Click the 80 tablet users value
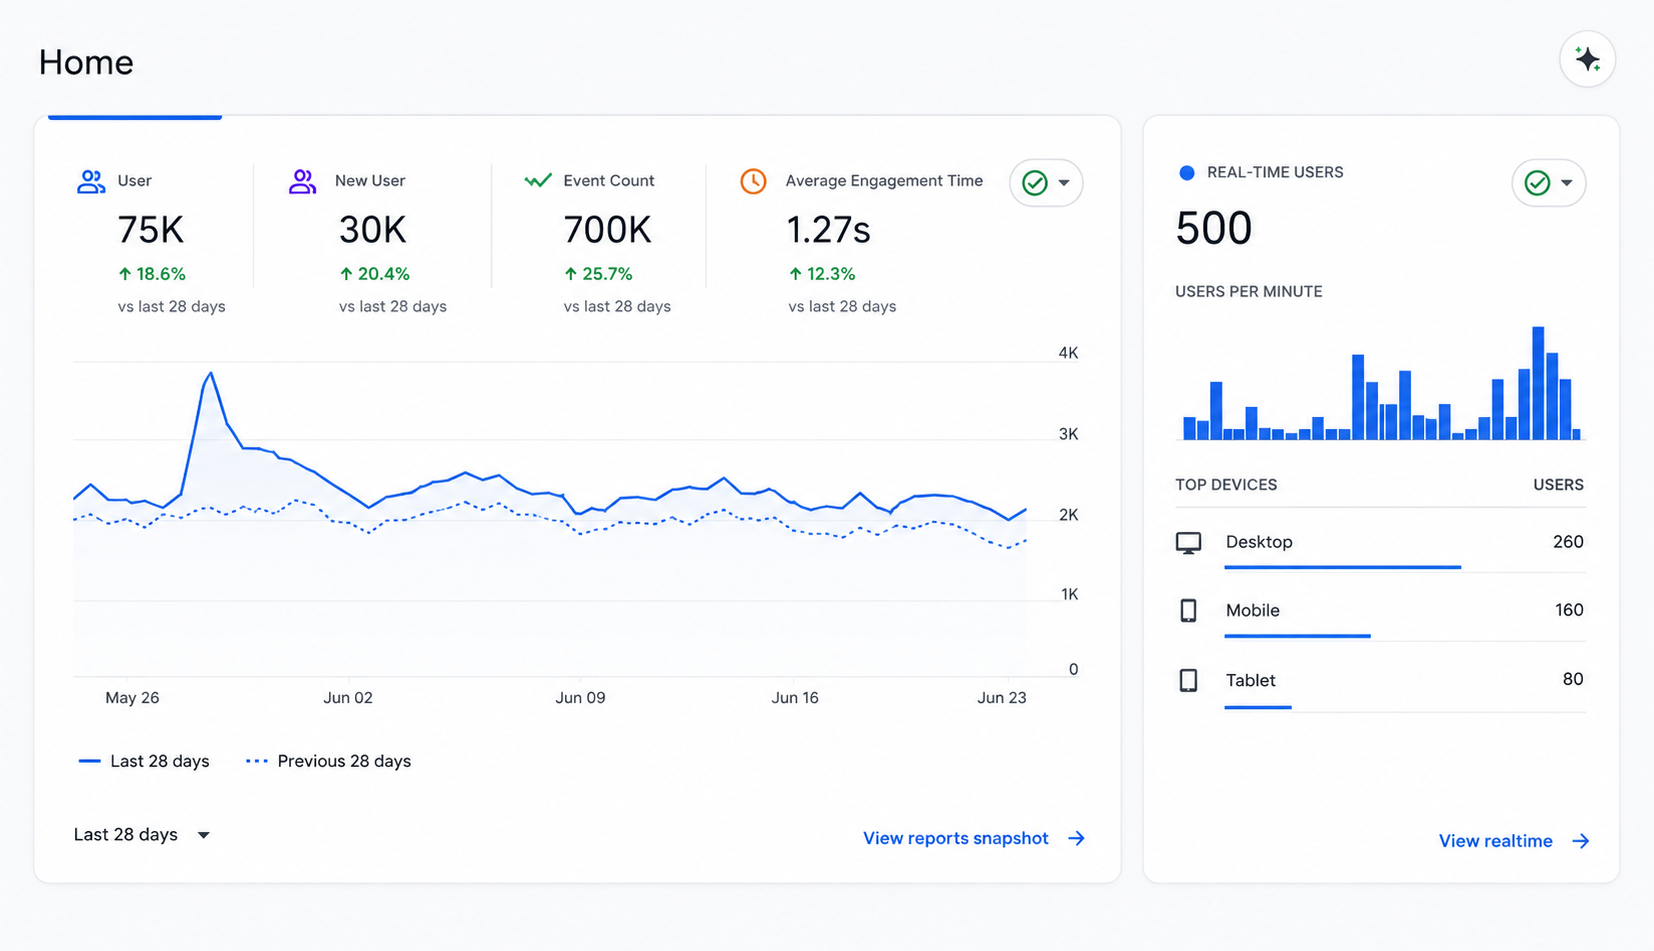The width and height of the screenshot is (1654, 951). pyautogui.click(x=1573, y=679)
